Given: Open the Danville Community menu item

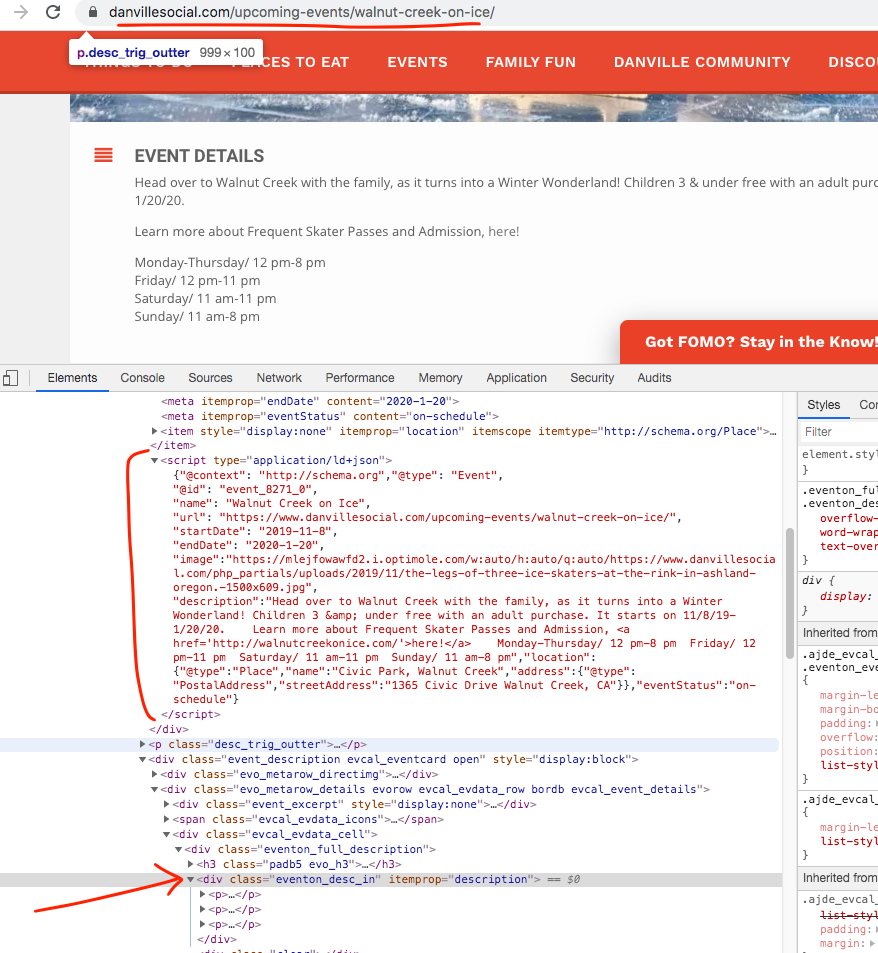Looking at the screenshot, I should tap(702, 62).
